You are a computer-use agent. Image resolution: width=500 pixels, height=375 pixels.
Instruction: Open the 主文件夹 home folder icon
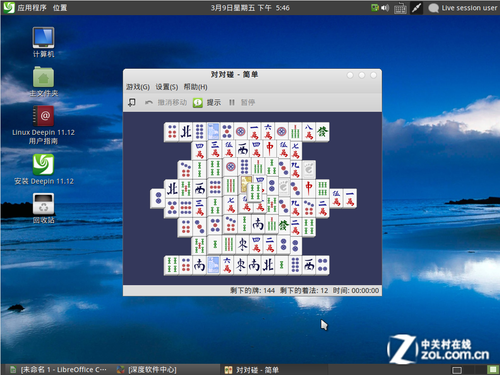coord(43,82)
